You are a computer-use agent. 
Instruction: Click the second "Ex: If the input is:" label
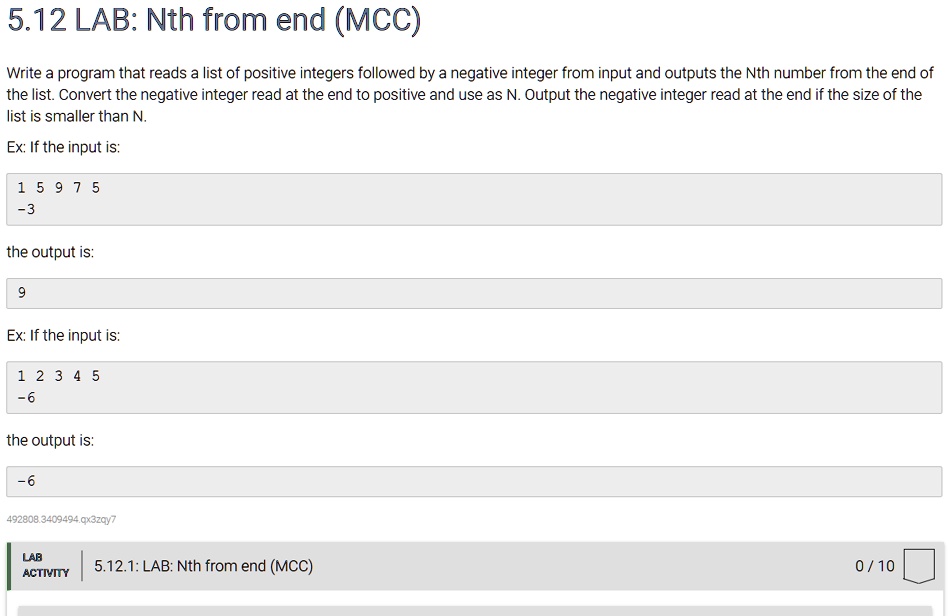(63, 335)
